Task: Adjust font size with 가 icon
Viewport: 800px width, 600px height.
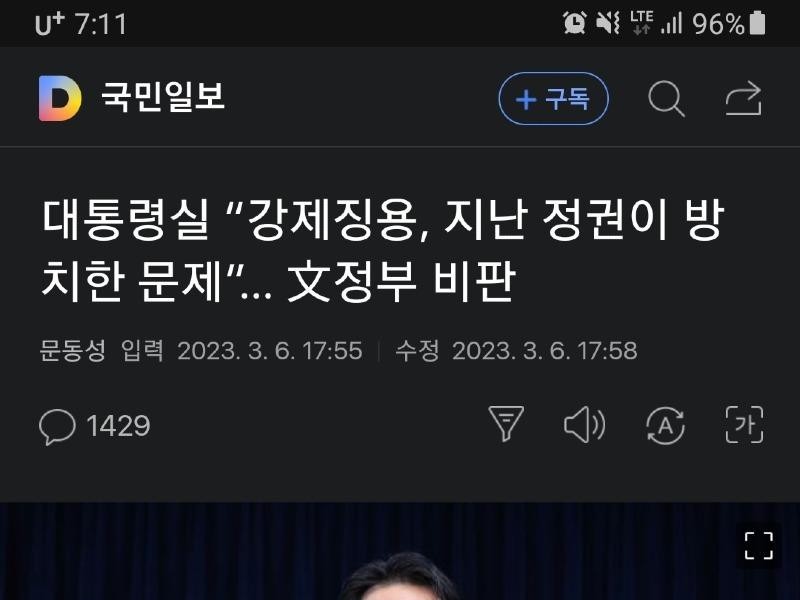Action: point(744,424)
